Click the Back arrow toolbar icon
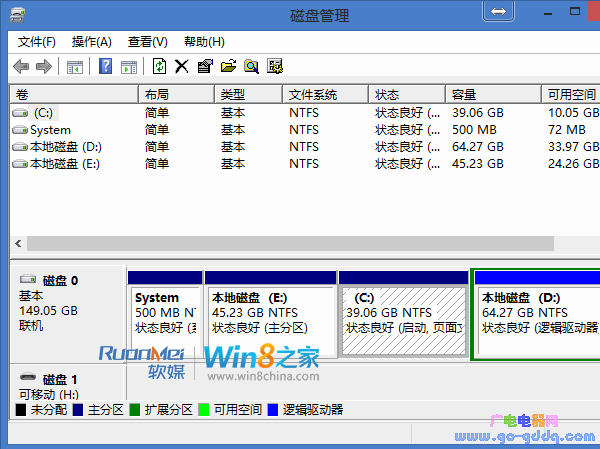 21,66
